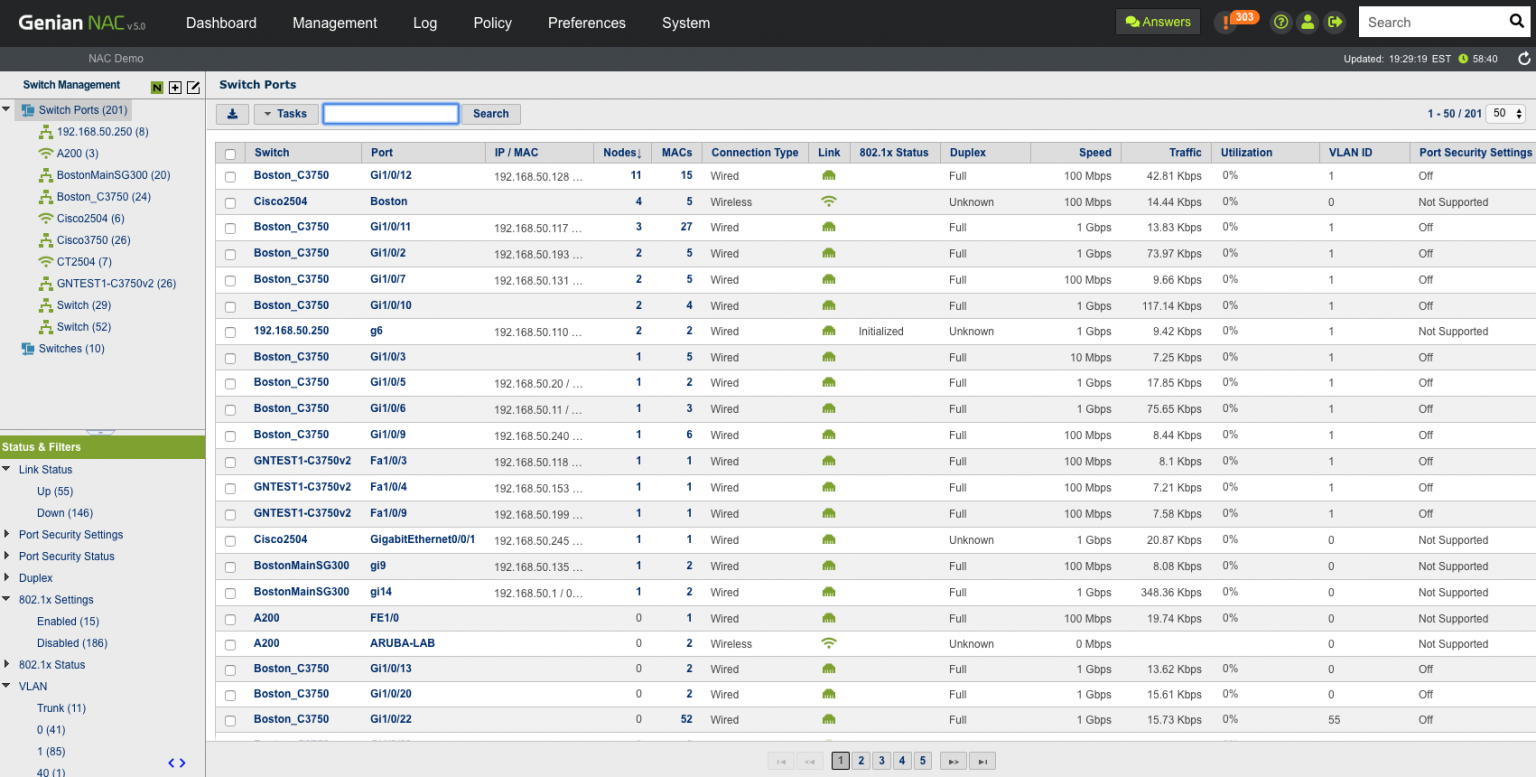Screen dimensions: 1536x777
Task: Click the Search button above the table
Action: pos(490,113)
